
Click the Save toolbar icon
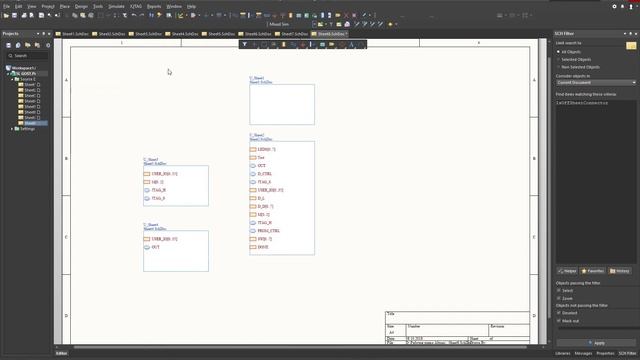(x=14, y=16)
